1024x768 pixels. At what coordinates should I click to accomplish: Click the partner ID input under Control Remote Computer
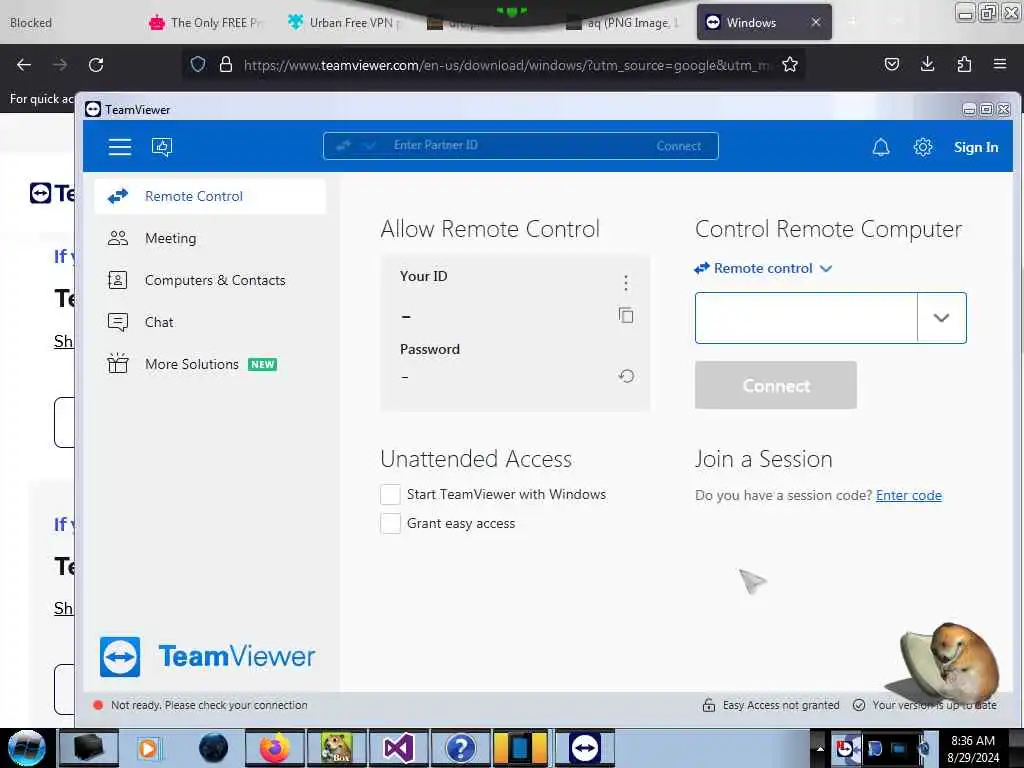806,318
